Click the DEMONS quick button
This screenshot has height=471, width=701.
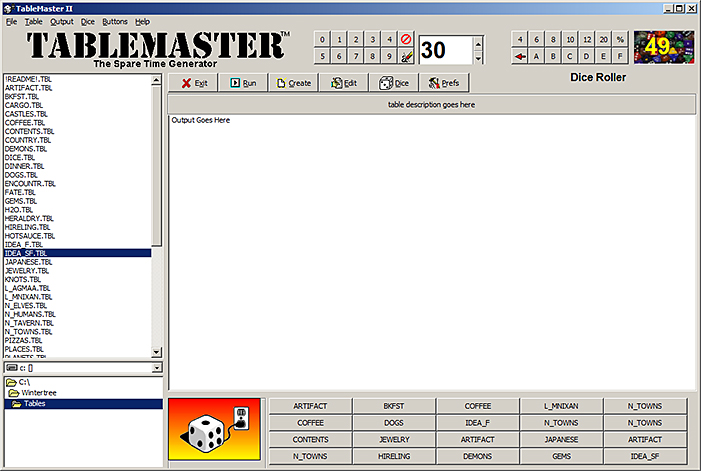pyautogui.click(x=477, y=456)
